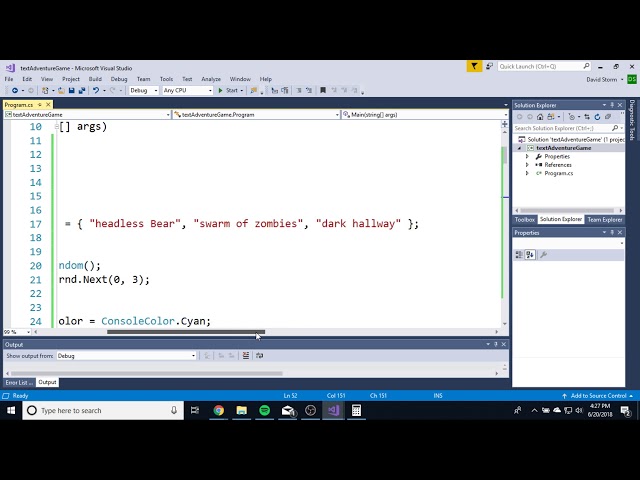This screenshot has height=480, width=640.
Task: Click the Undo arrow icon
Action: pos(96,90)
